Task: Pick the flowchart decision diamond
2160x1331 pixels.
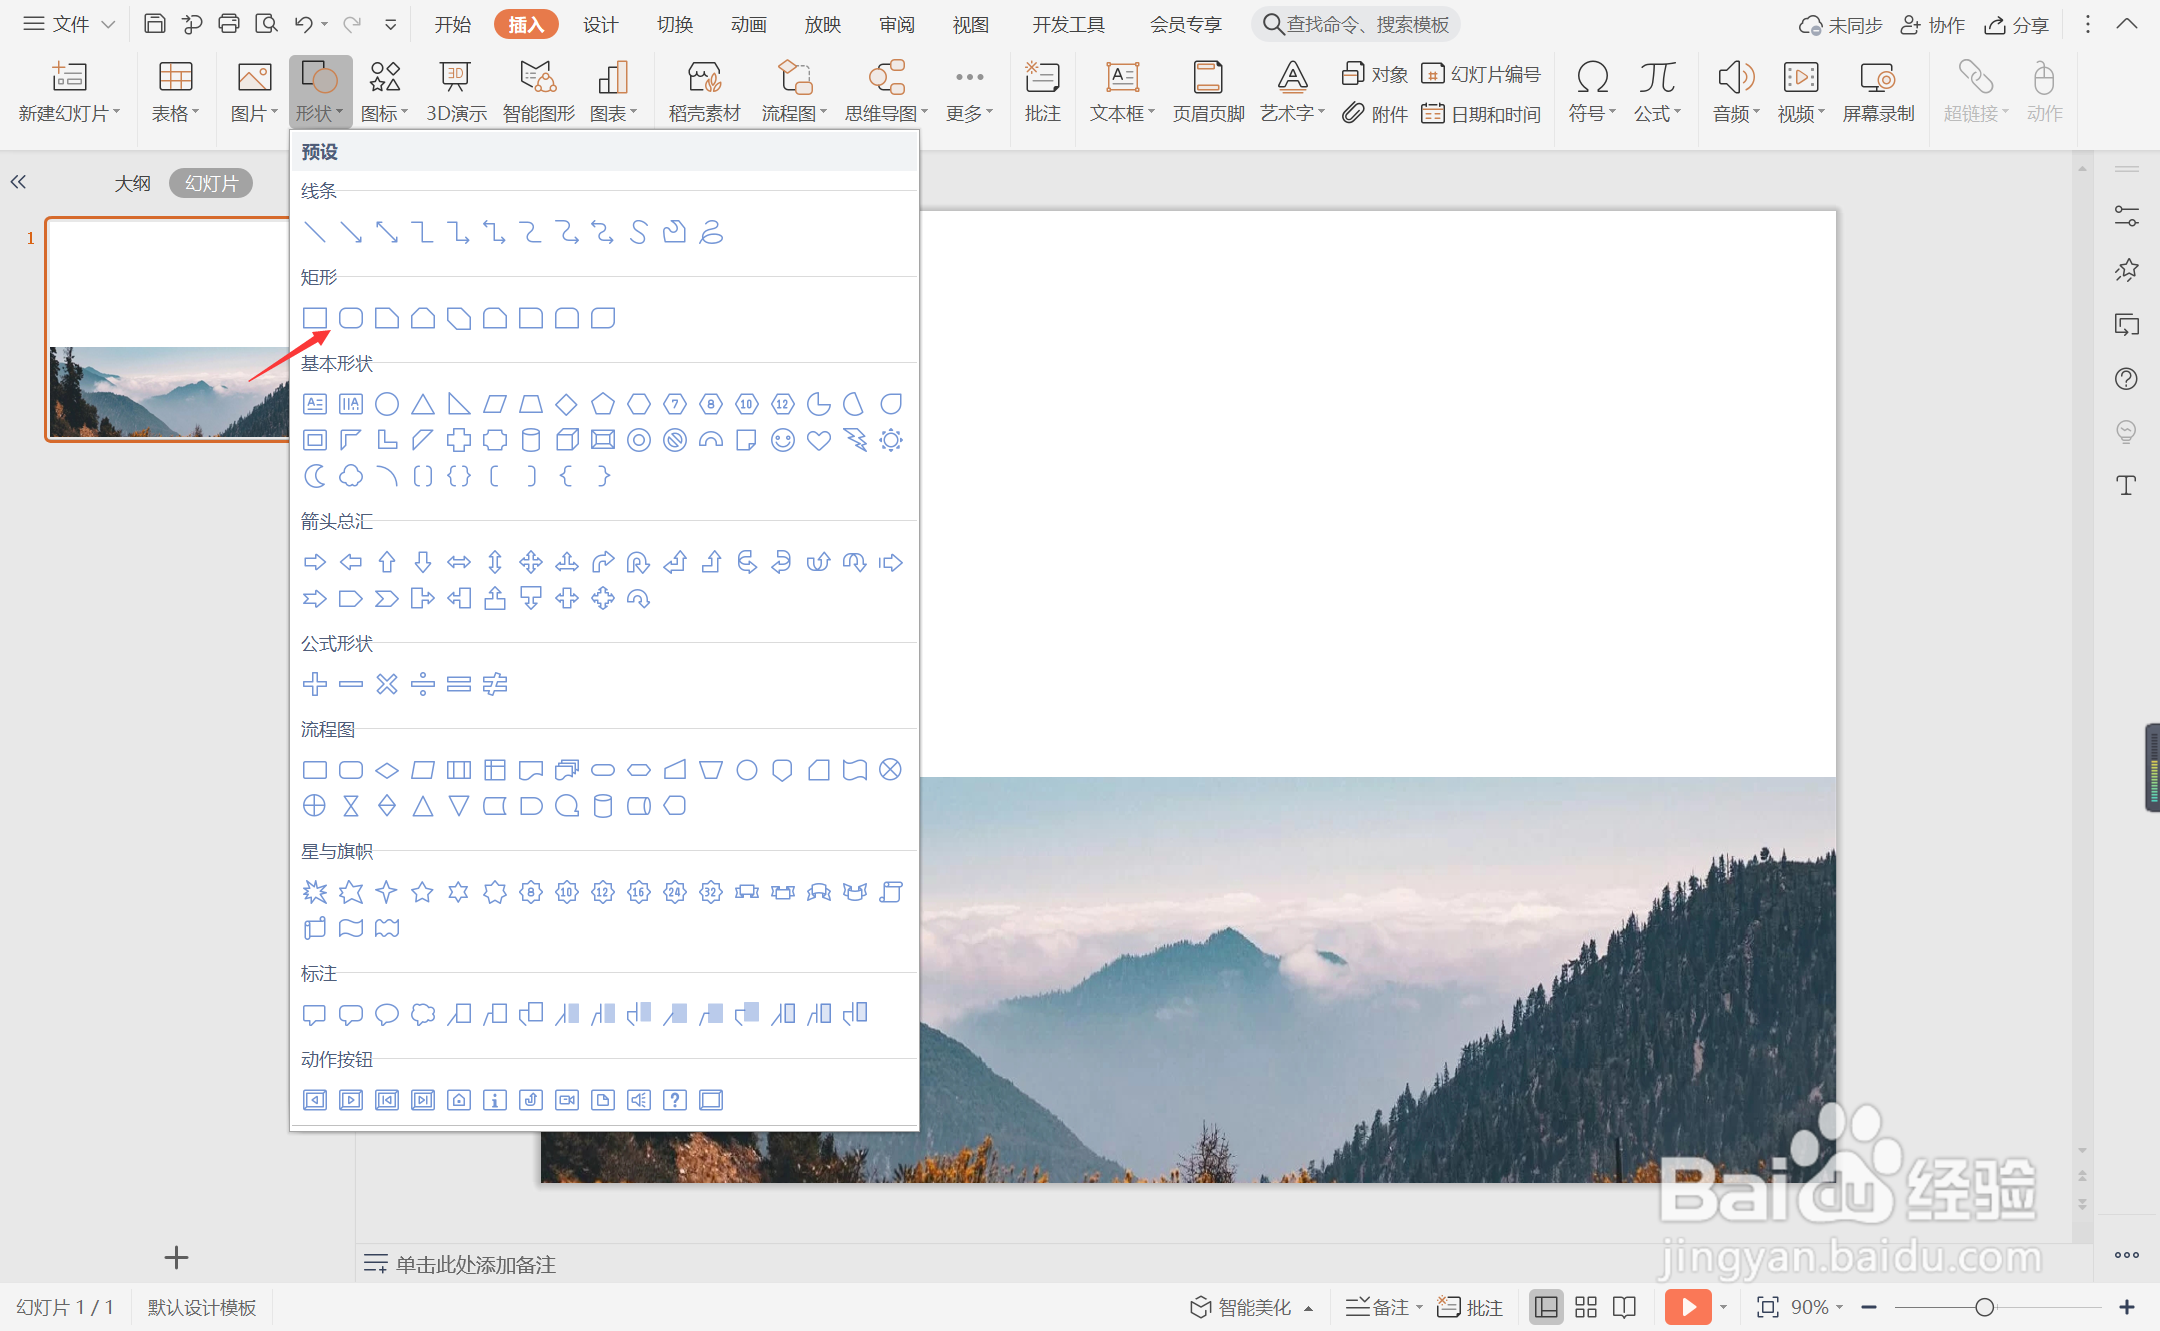Action: pyautogui.click(x=387, y=770)
